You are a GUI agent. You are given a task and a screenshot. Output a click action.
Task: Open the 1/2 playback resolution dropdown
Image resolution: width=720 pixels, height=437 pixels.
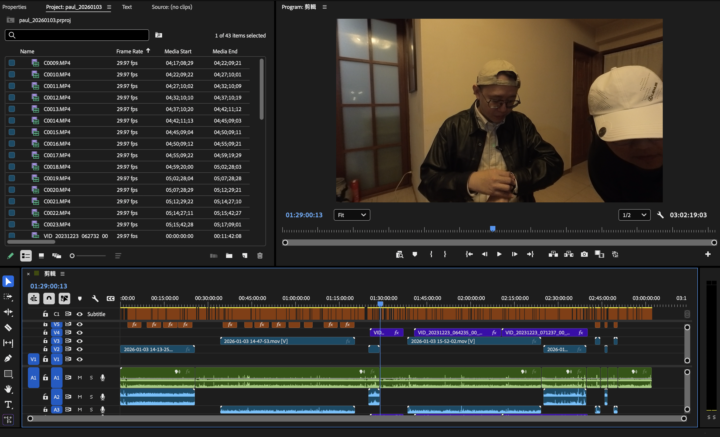pos(633,215)
